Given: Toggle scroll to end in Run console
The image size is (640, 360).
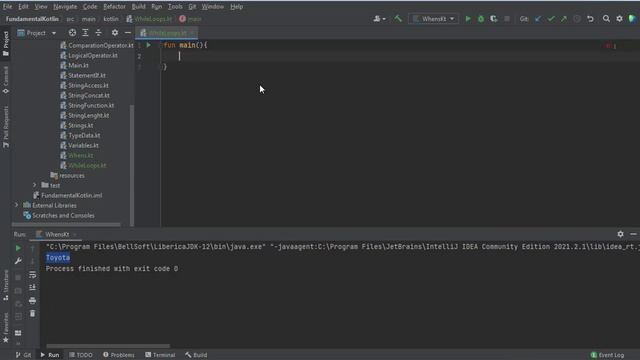Looking at the screenshot, I should pyautogui.click(x=33, y=288).
